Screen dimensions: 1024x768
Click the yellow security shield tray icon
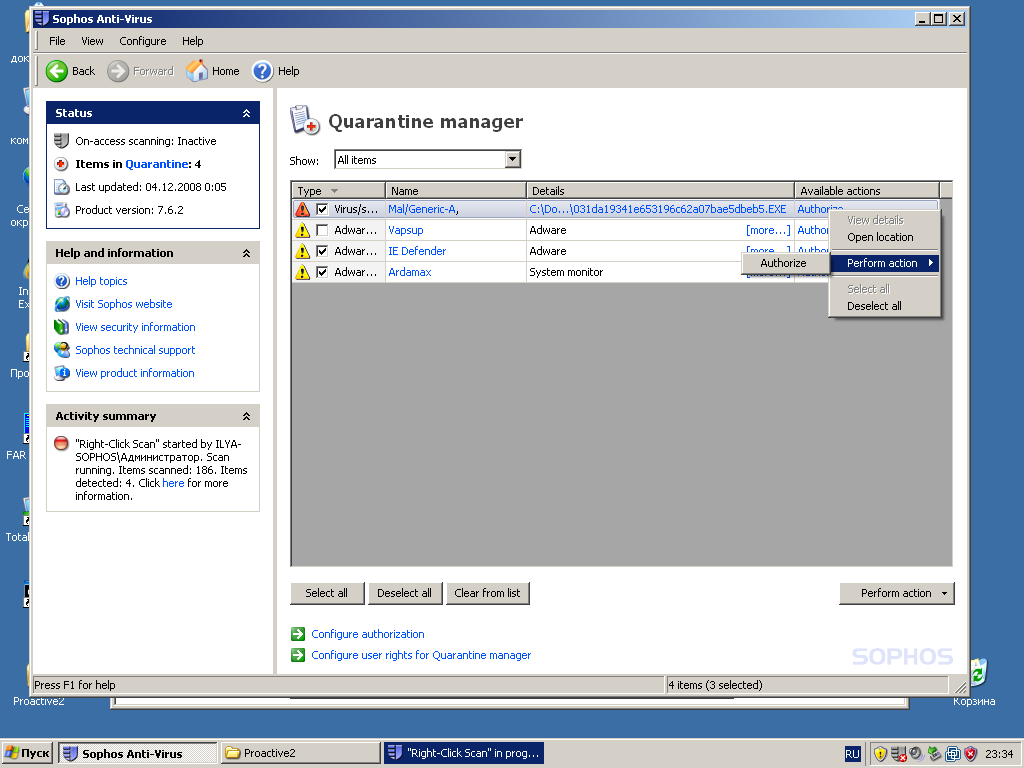[x=880, y=754]
